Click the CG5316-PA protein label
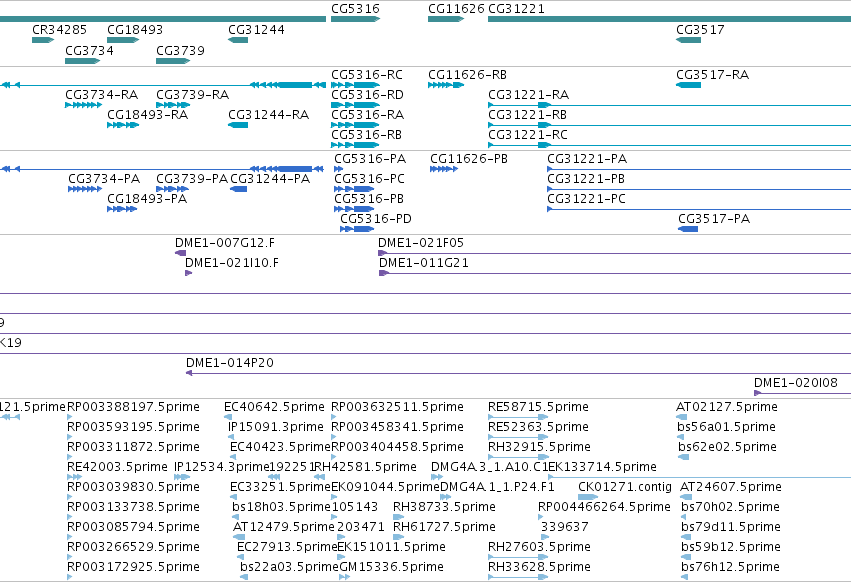Viewport: 851px width, 582px height. pos(370,159)
